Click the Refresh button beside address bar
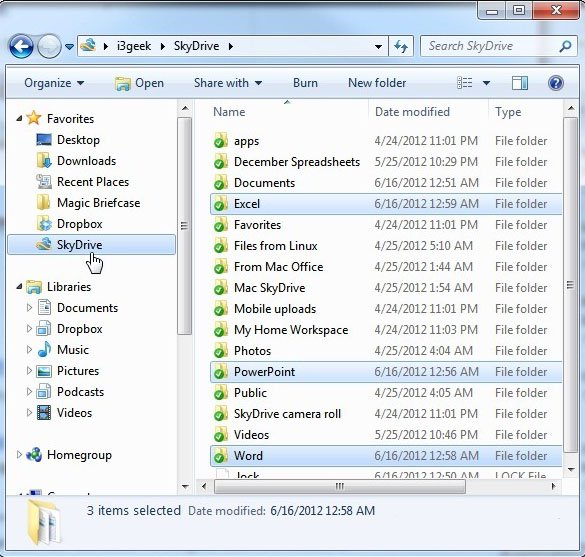Image resolution: width=585 pixels, height=557 pixels. 401,47
